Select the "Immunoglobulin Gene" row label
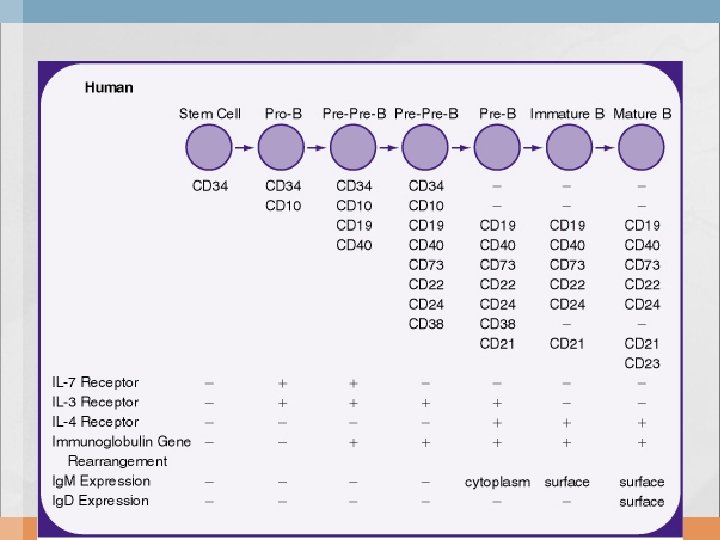Screen dimensions: 720x540 point(121,442)
